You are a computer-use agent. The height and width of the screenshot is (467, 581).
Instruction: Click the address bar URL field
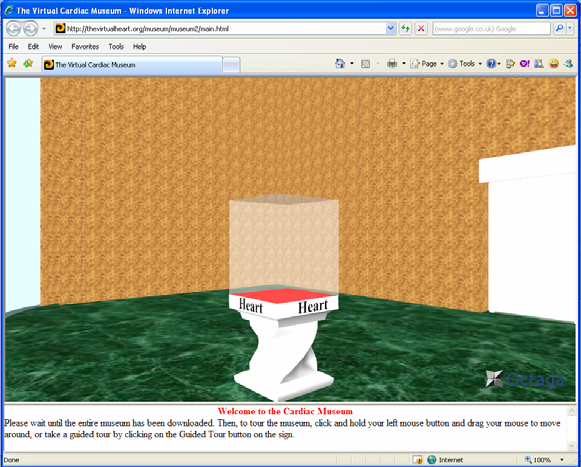coord(220,29)
